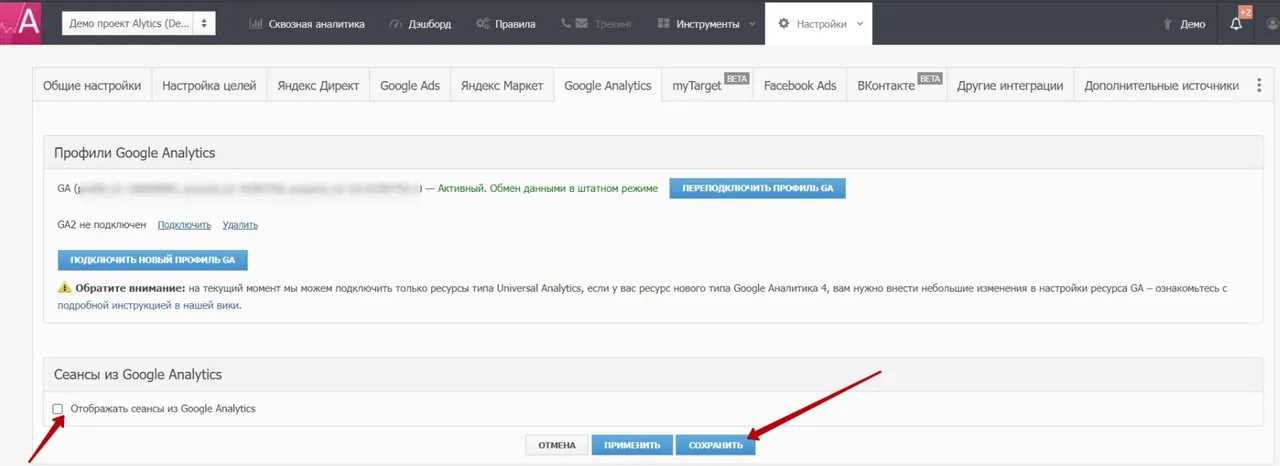1280x466 pixels.
Task: Switch to Настройка целей tab
Action: (x=209, y=86)
